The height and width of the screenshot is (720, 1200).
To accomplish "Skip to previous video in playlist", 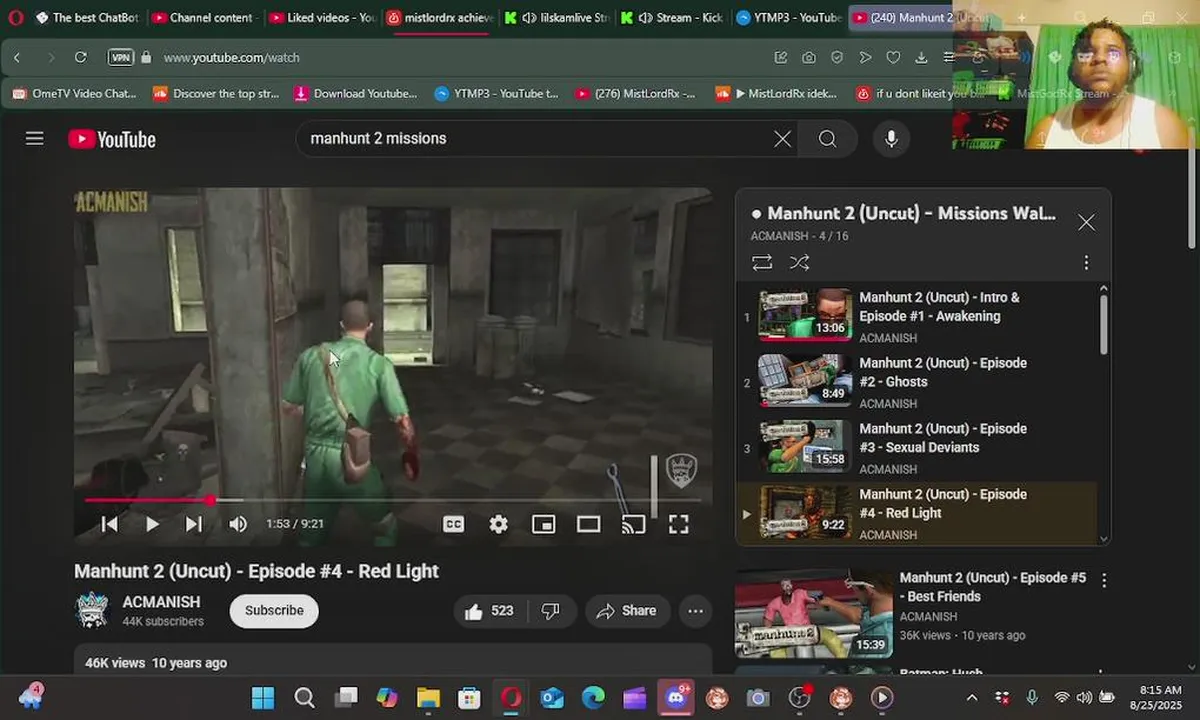I will pos(110,524).
